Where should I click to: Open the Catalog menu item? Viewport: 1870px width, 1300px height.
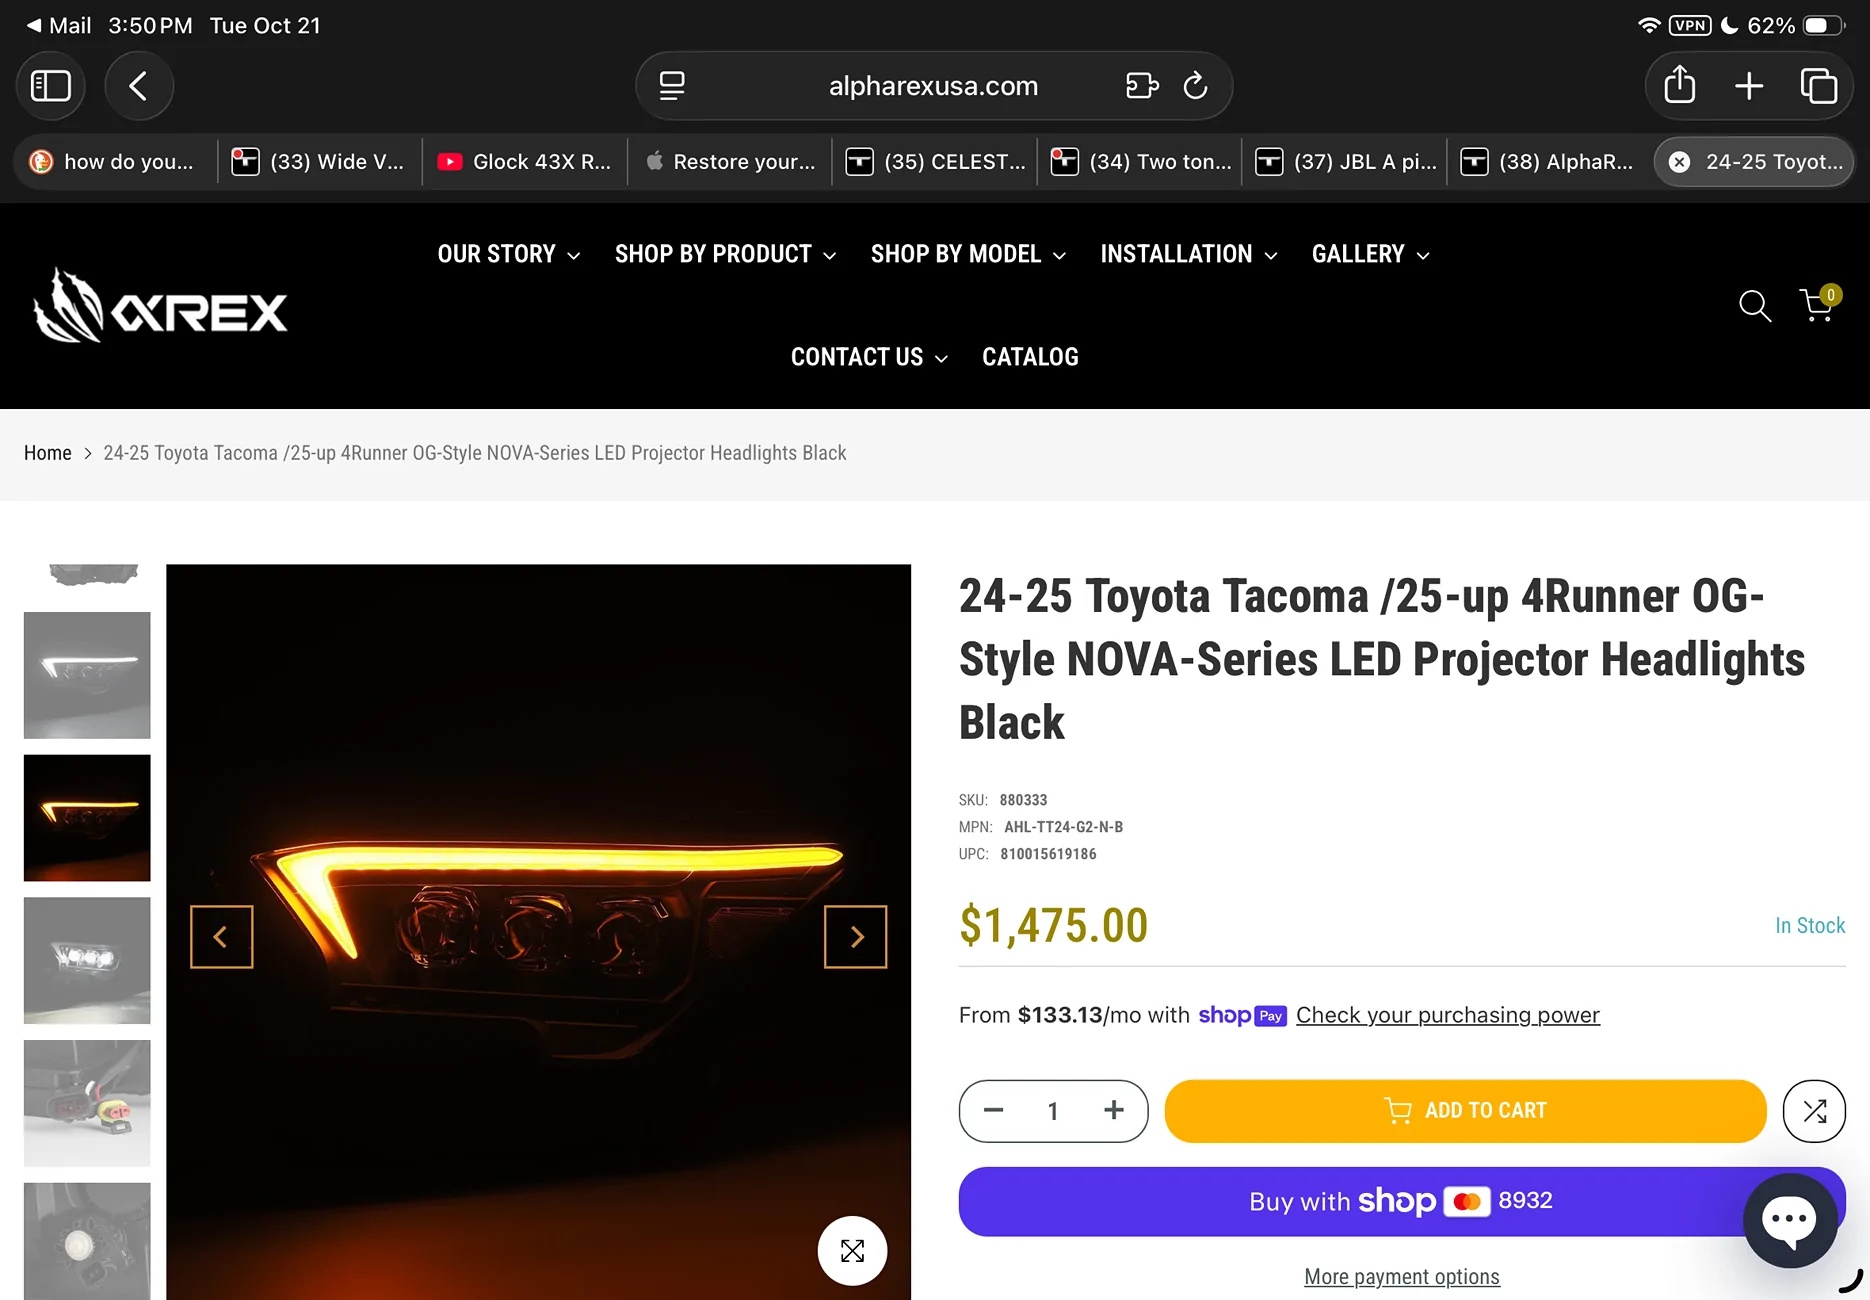1030,357
